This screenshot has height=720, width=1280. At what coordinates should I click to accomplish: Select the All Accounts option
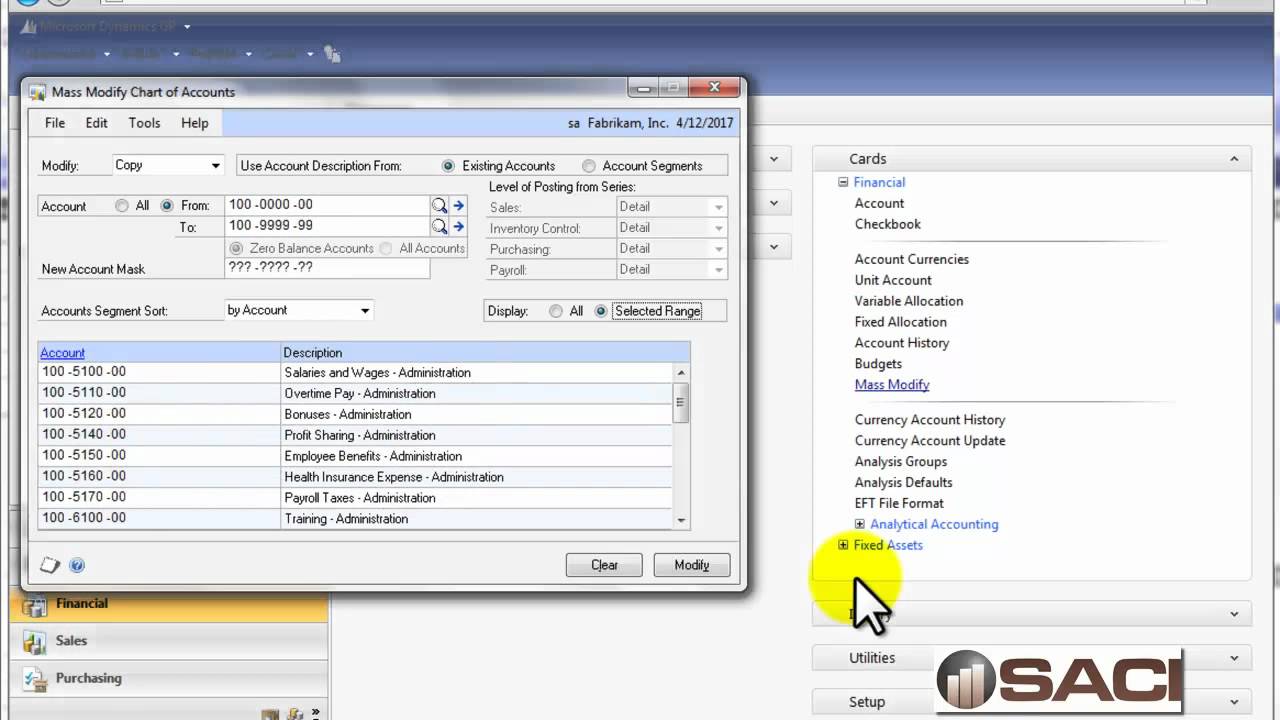386,248
